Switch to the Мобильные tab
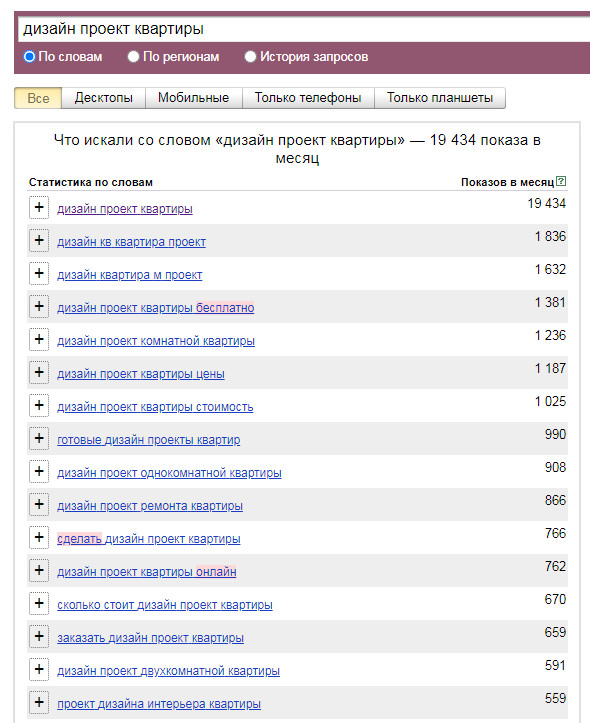The width and height of the screenshot is (590, 723). (194, 98)
